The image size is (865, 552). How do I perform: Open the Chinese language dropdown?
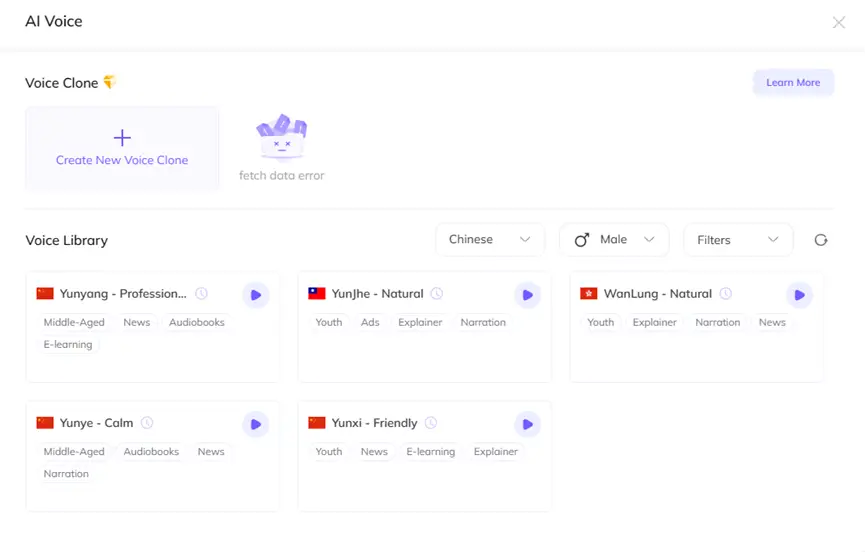click(x=490, y=240)
